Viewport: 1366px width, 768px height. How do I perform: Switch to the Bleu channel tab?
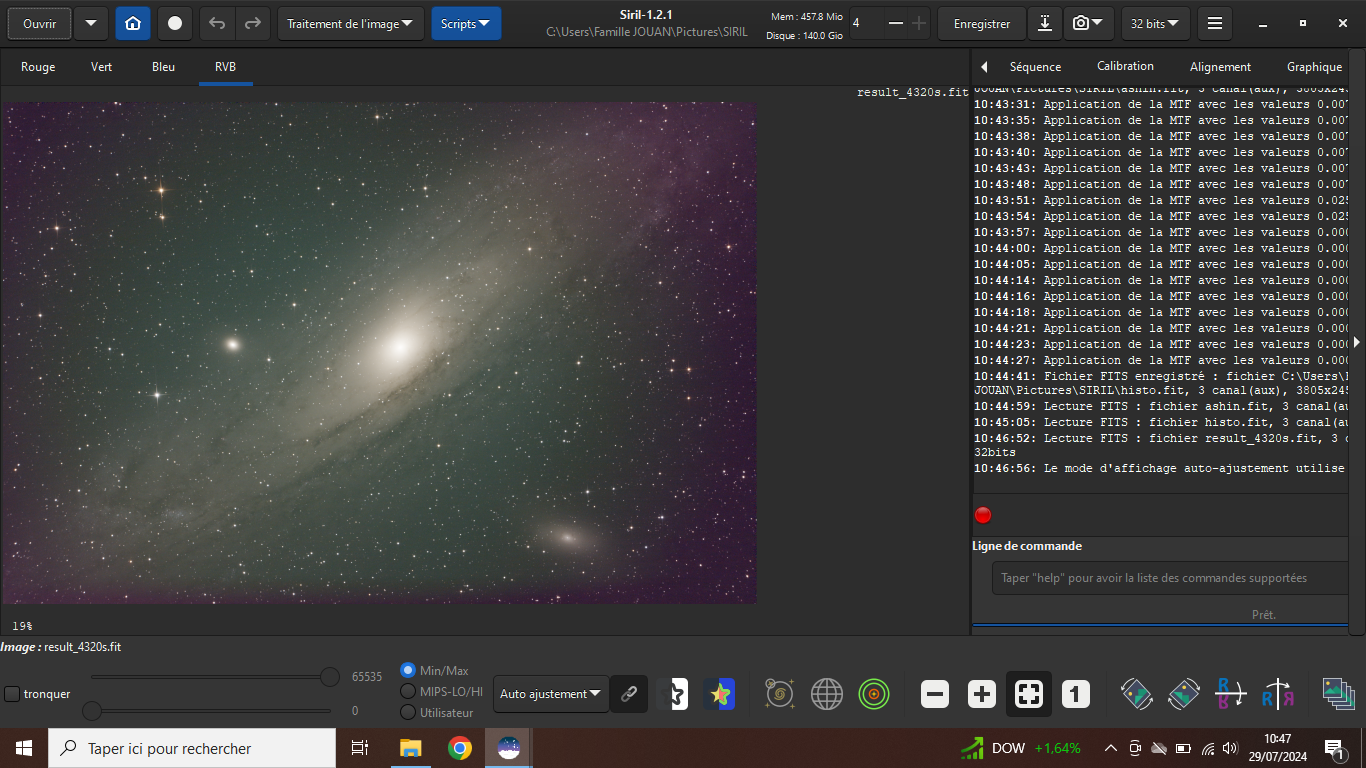click(164, 67)
